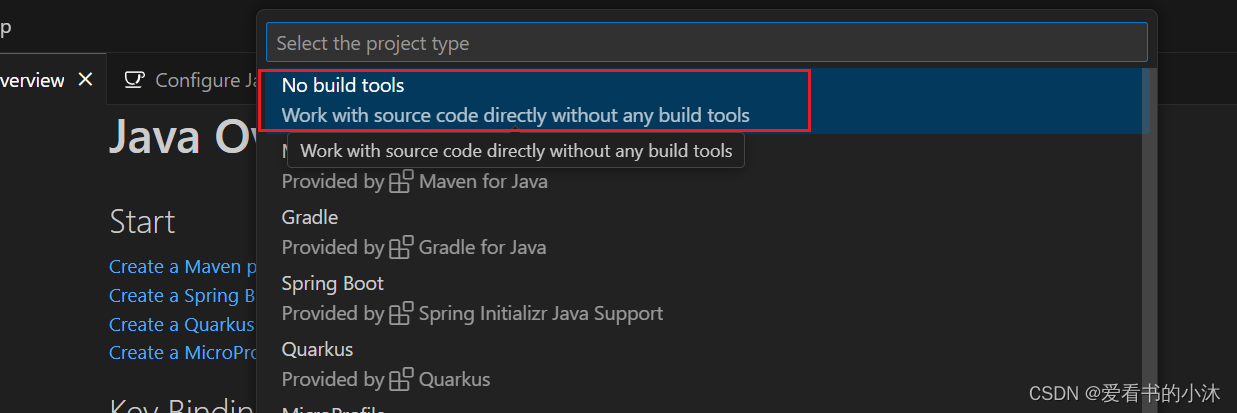Close the overview tab
This screenshot has height=413, width=1237.
85,80
